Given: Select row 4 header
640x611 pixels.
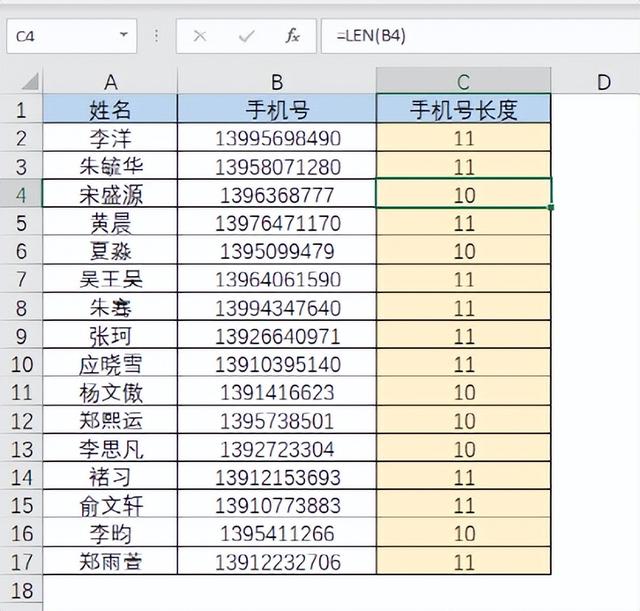Looking at the screenshot, I should [21, 194].
